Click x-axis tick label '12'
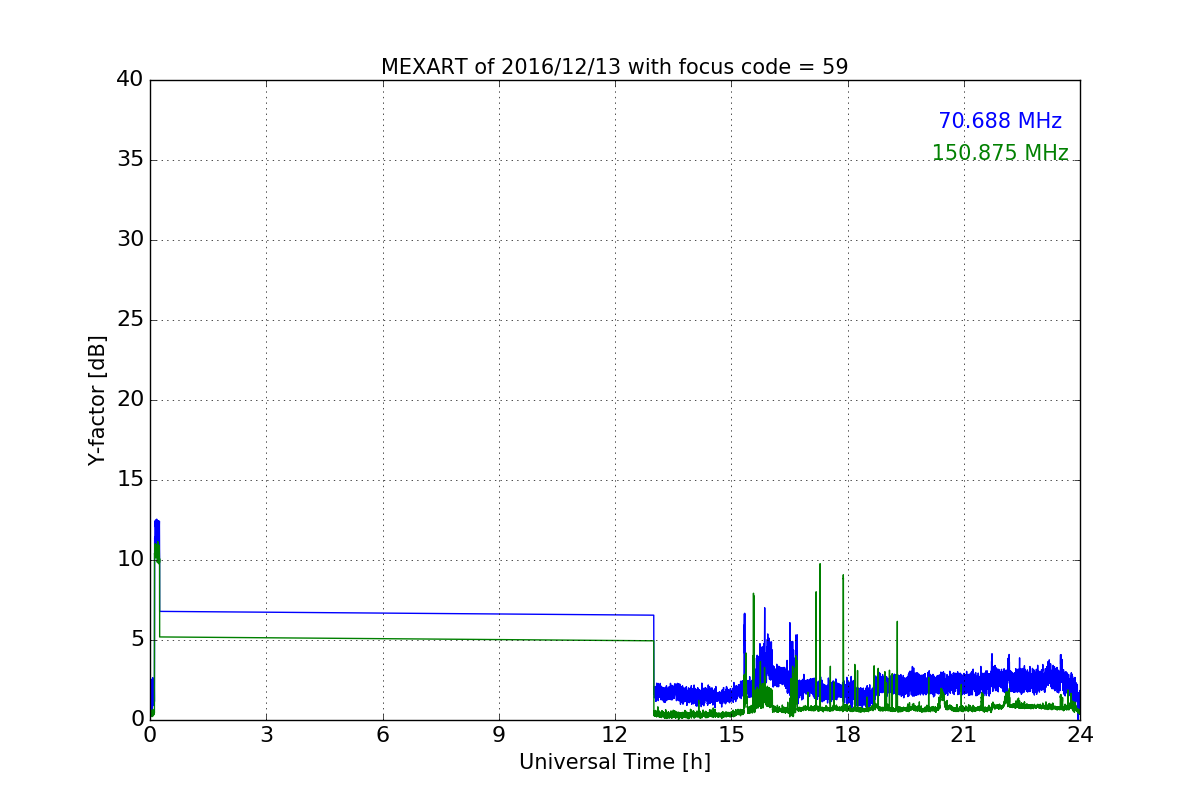 click(615, 735)
